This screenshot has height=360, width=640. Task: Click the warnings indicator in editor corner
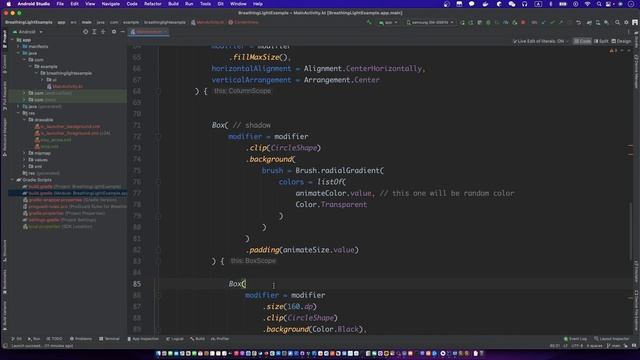coord(613,51)
